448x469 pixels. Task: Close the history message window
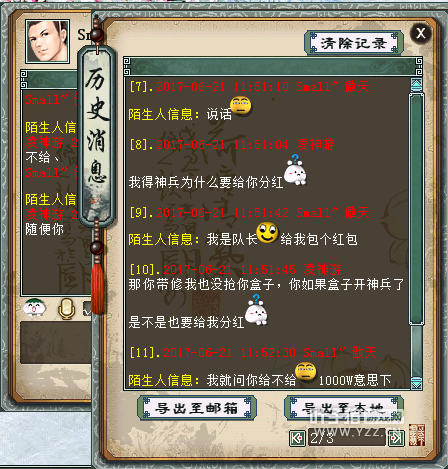(x=421, y=33)
